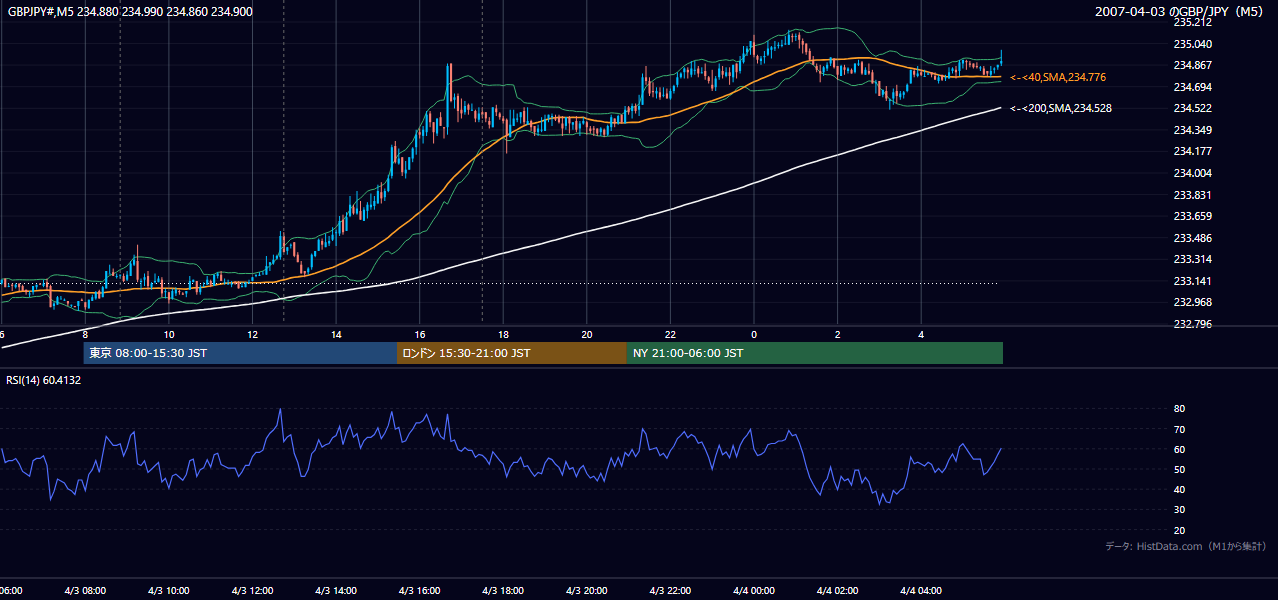Click the 4/3 14:00 time axis label
Screen dimensions: 1278x600
click(336, 591)
